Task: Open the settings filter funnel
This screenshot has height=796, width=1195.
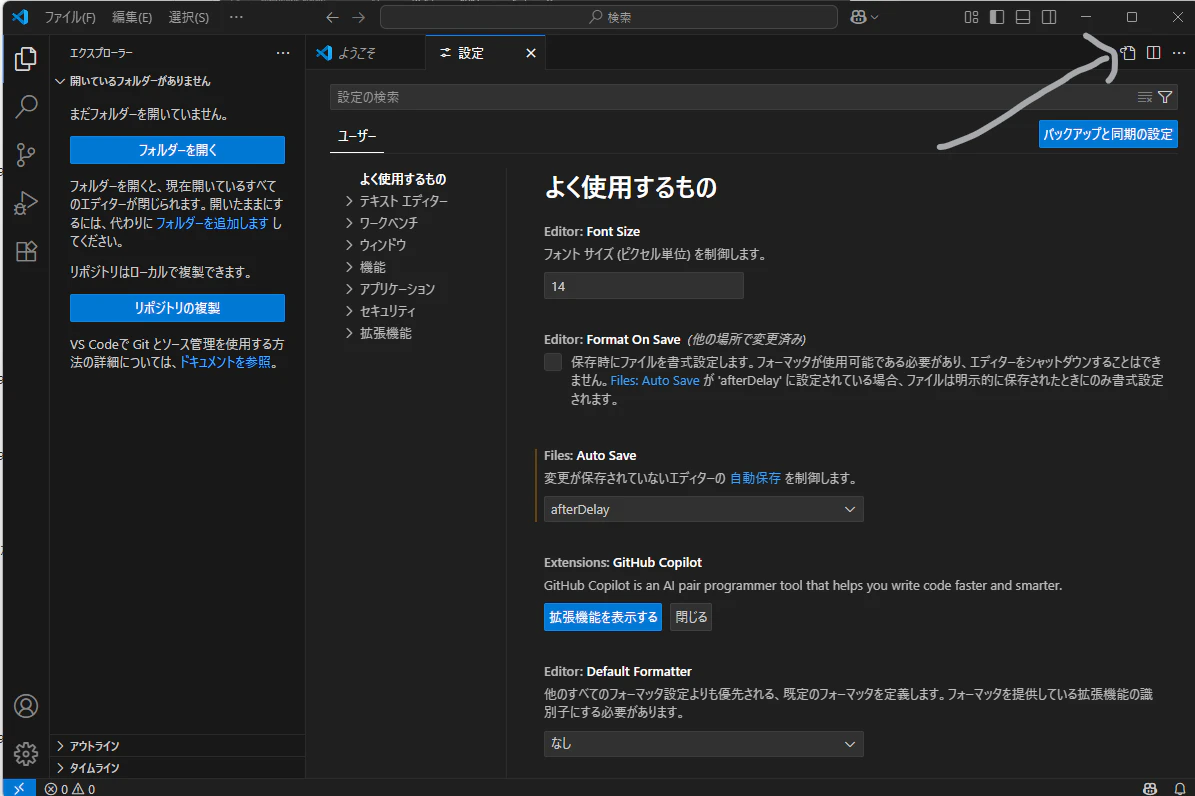Action: [1165, 97]
